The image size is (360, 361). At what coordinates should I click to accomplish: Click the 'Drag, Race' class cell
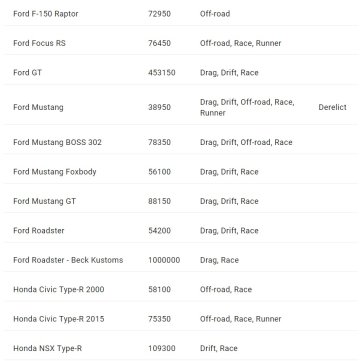pos(219,260)
